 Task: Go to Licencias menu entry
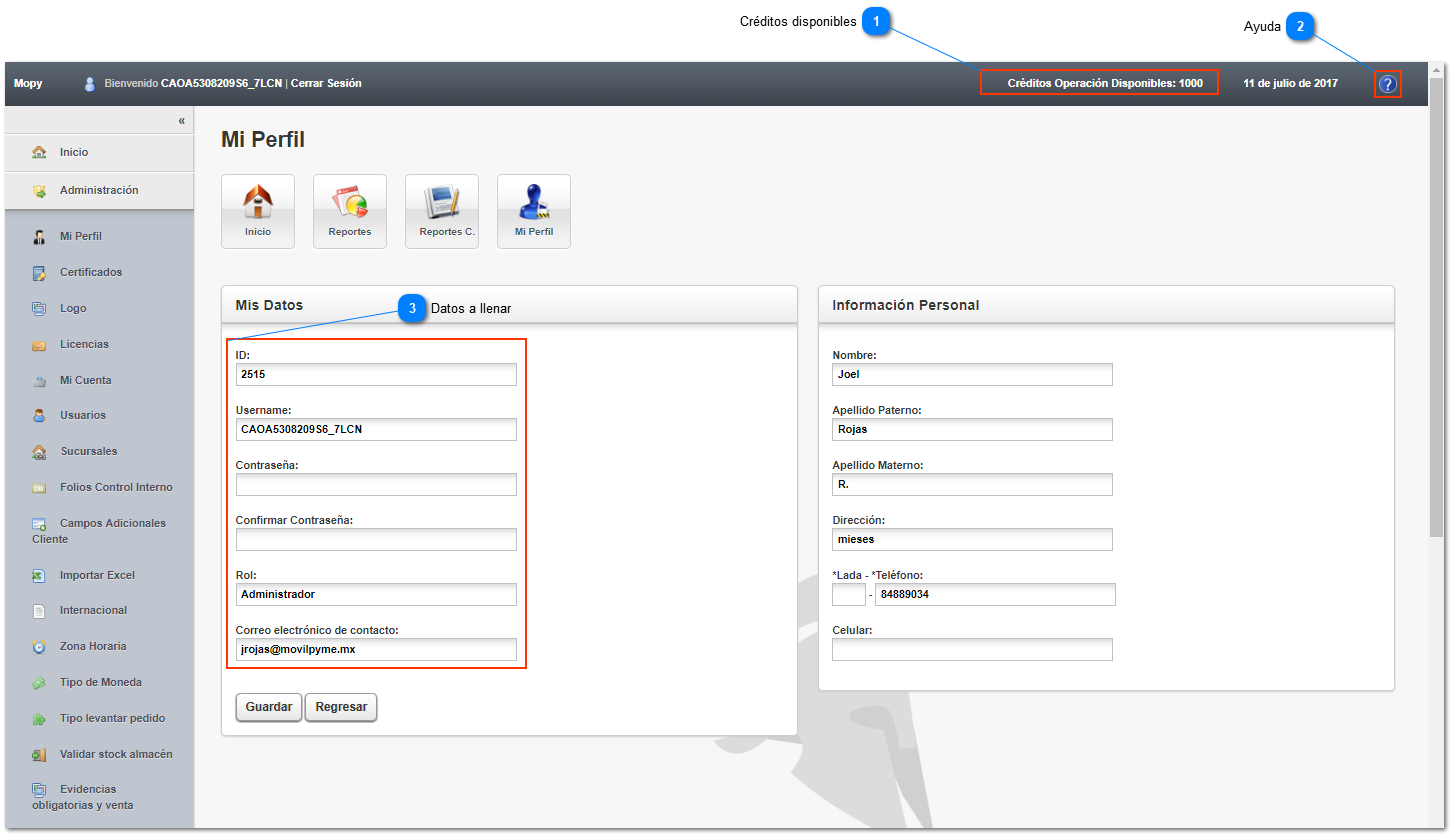(84, 344)
